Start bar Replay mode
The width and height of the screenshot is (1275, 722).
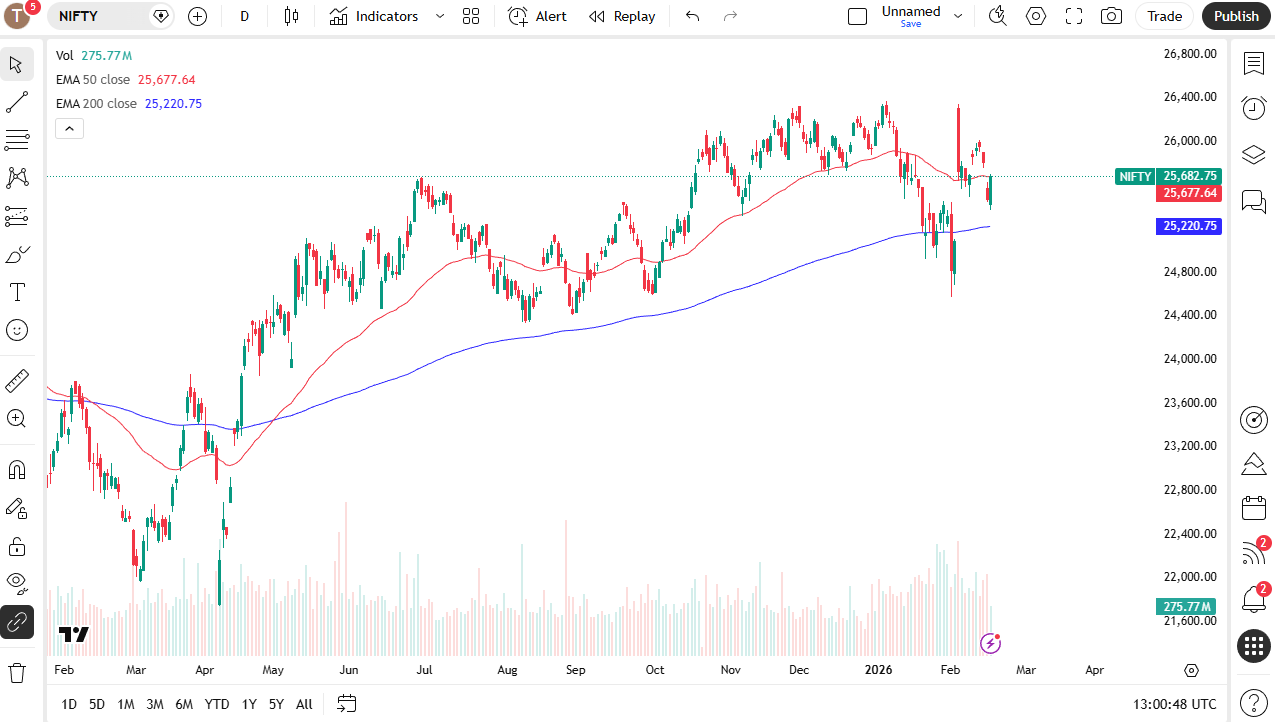(622, 16)
